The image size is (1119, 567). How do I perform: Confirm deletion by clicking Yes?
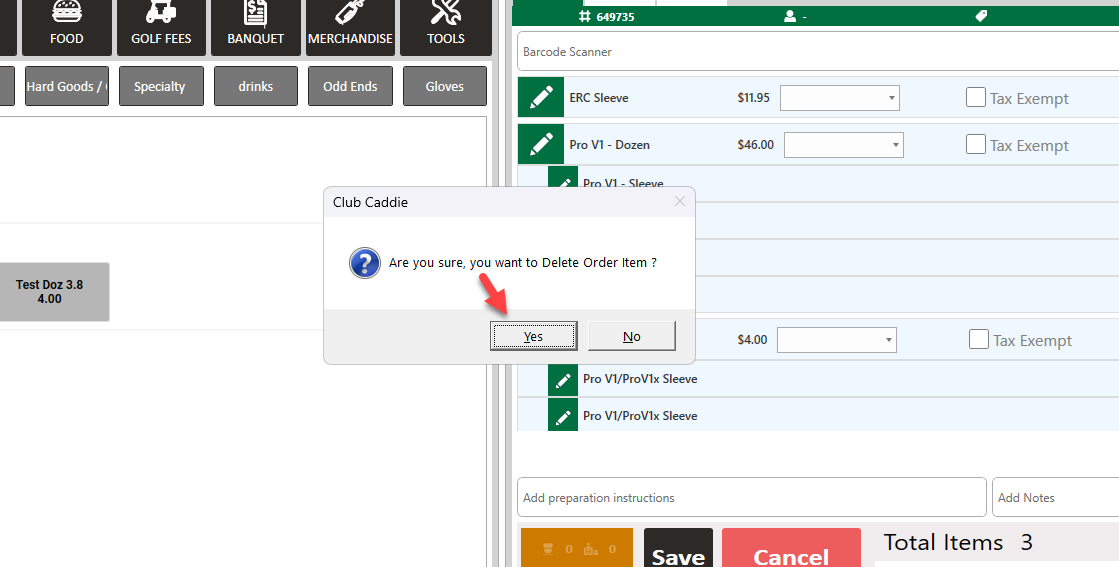(533, 336)
